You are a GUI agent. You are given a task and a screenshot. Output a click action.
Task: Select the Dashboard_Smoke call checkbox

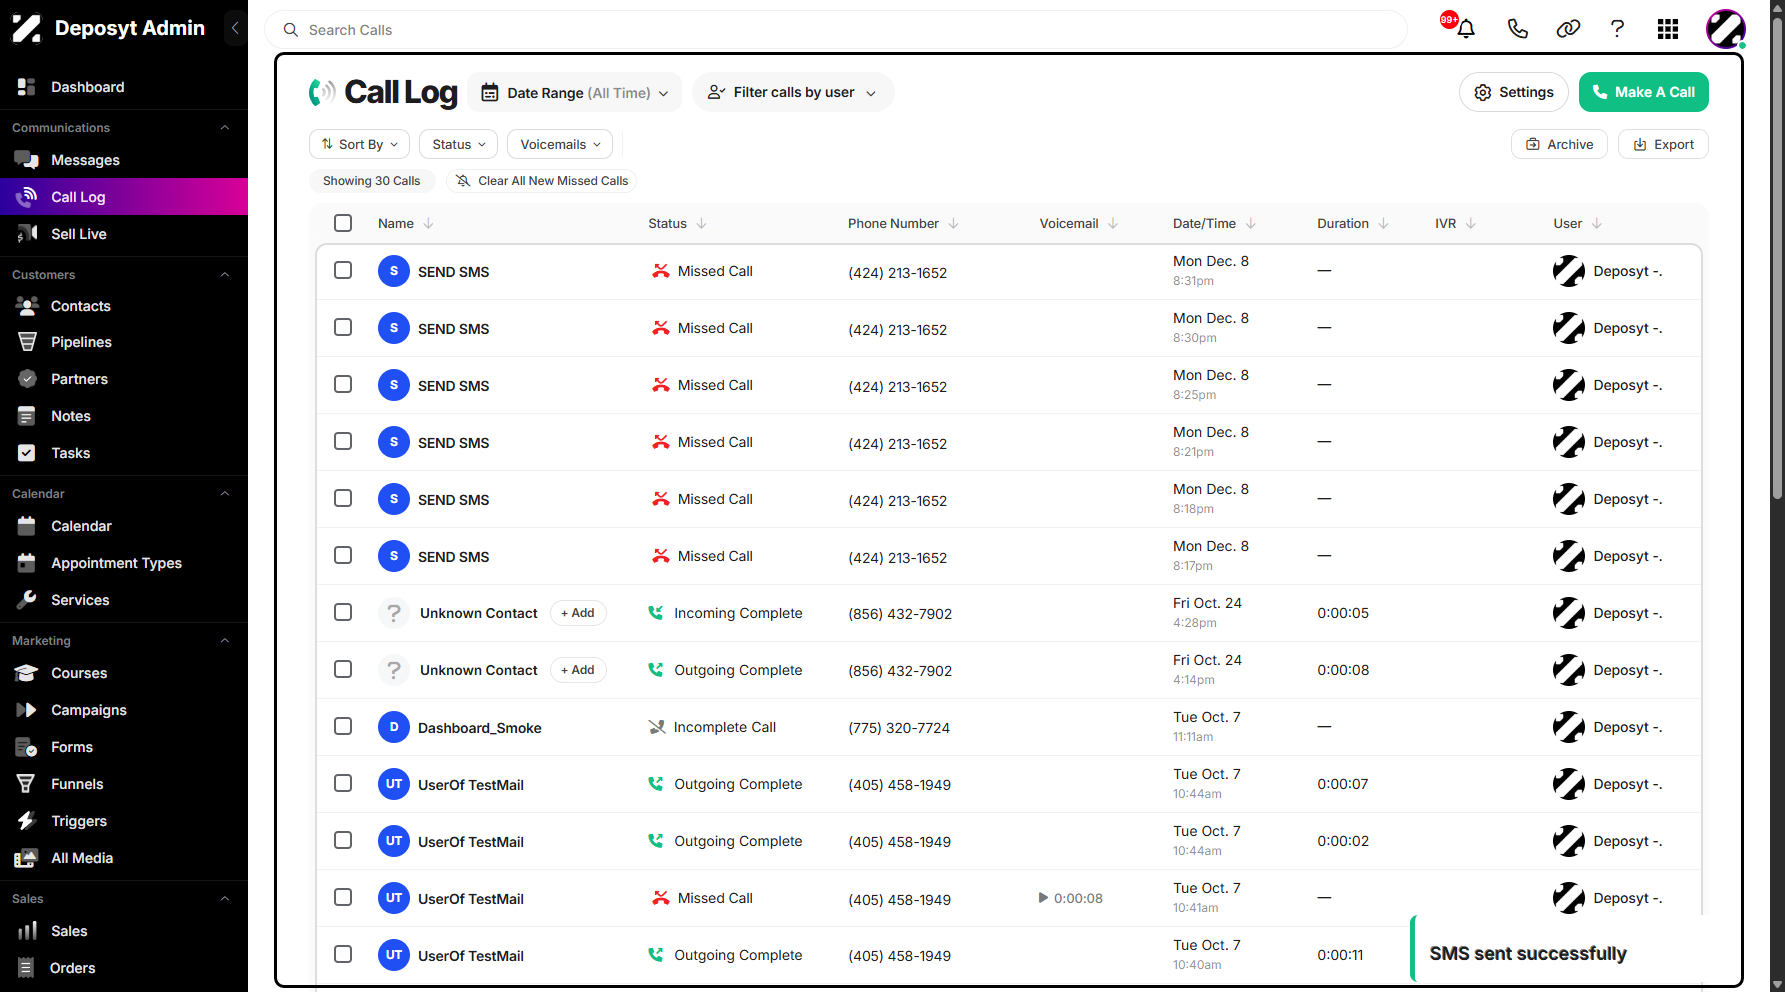(x=343, y=726)
